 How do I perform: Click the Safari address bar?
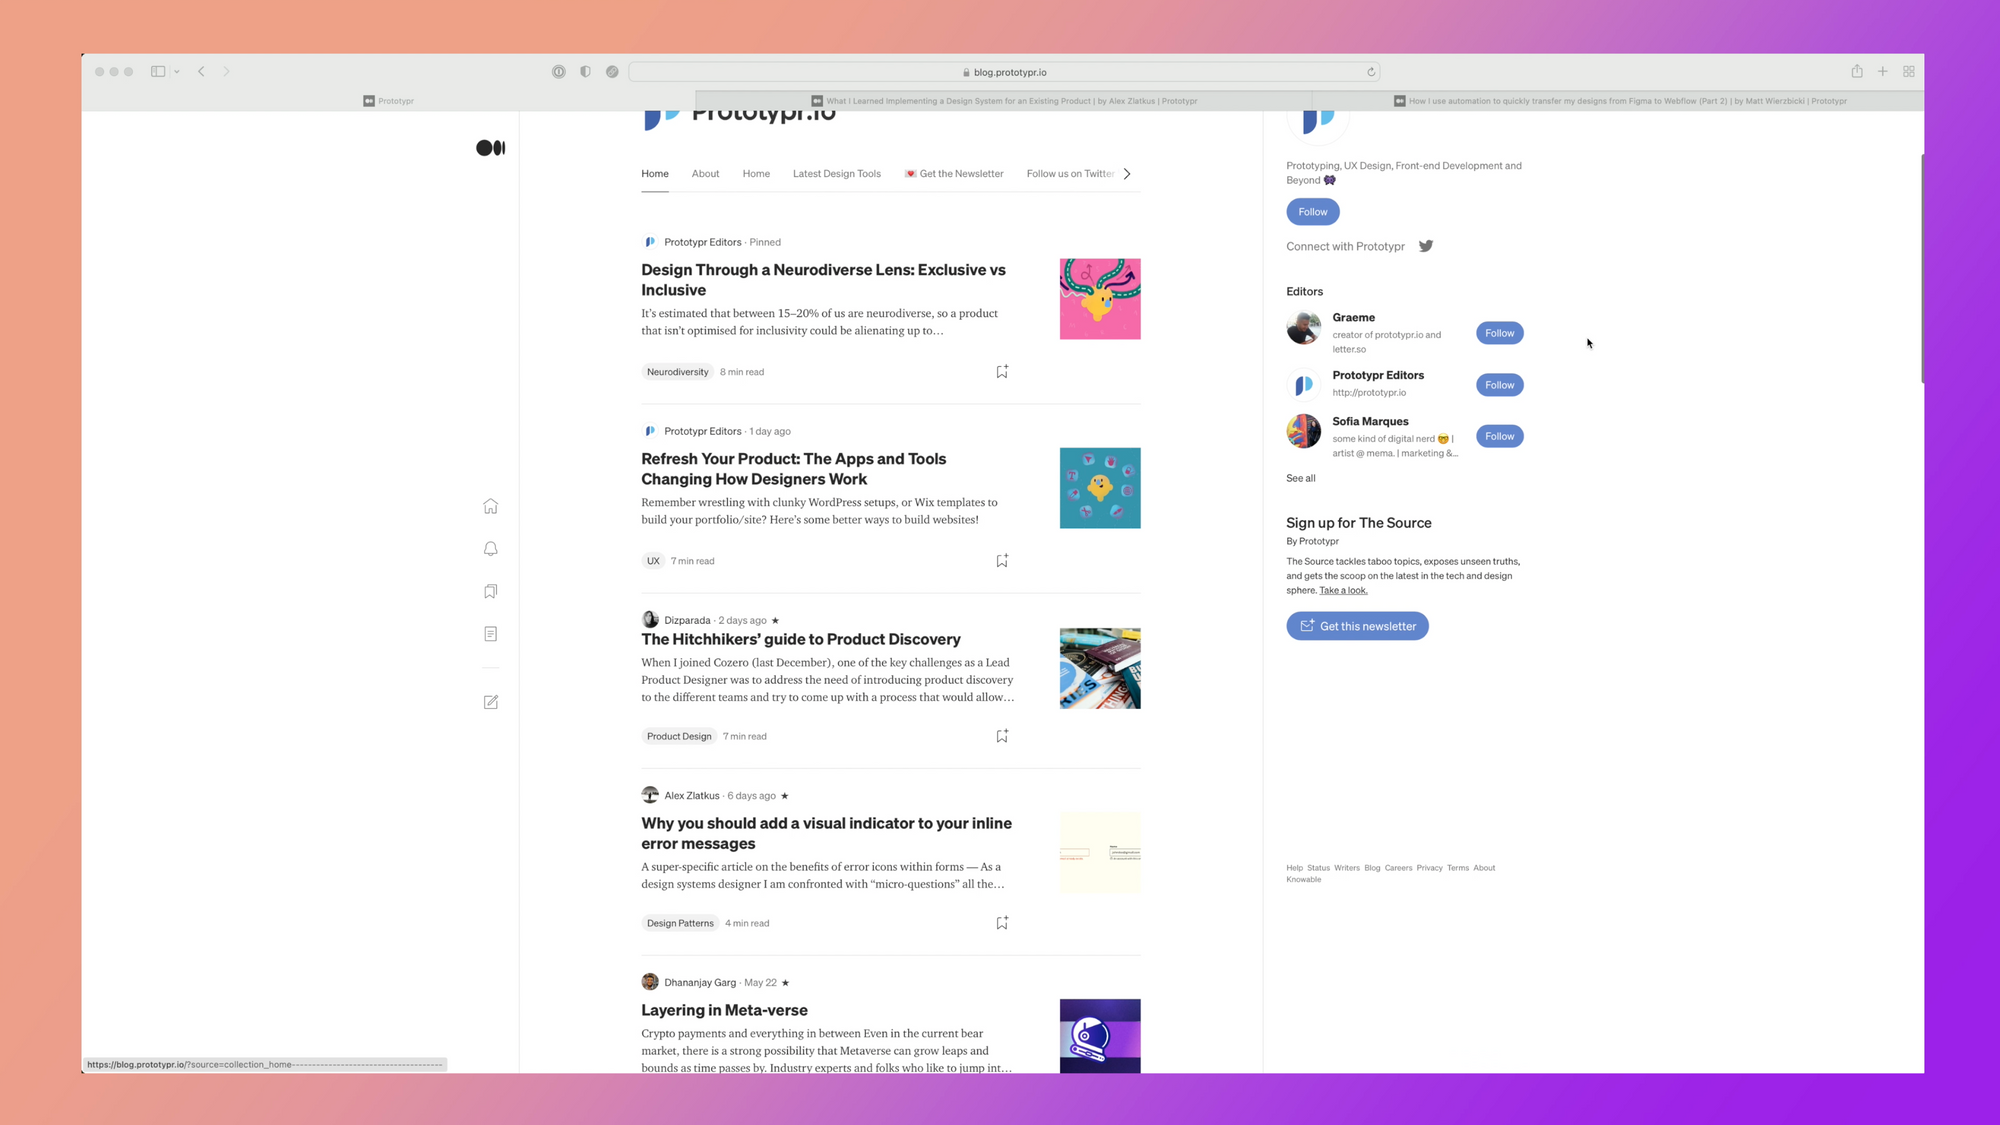tap(1004, 72)
